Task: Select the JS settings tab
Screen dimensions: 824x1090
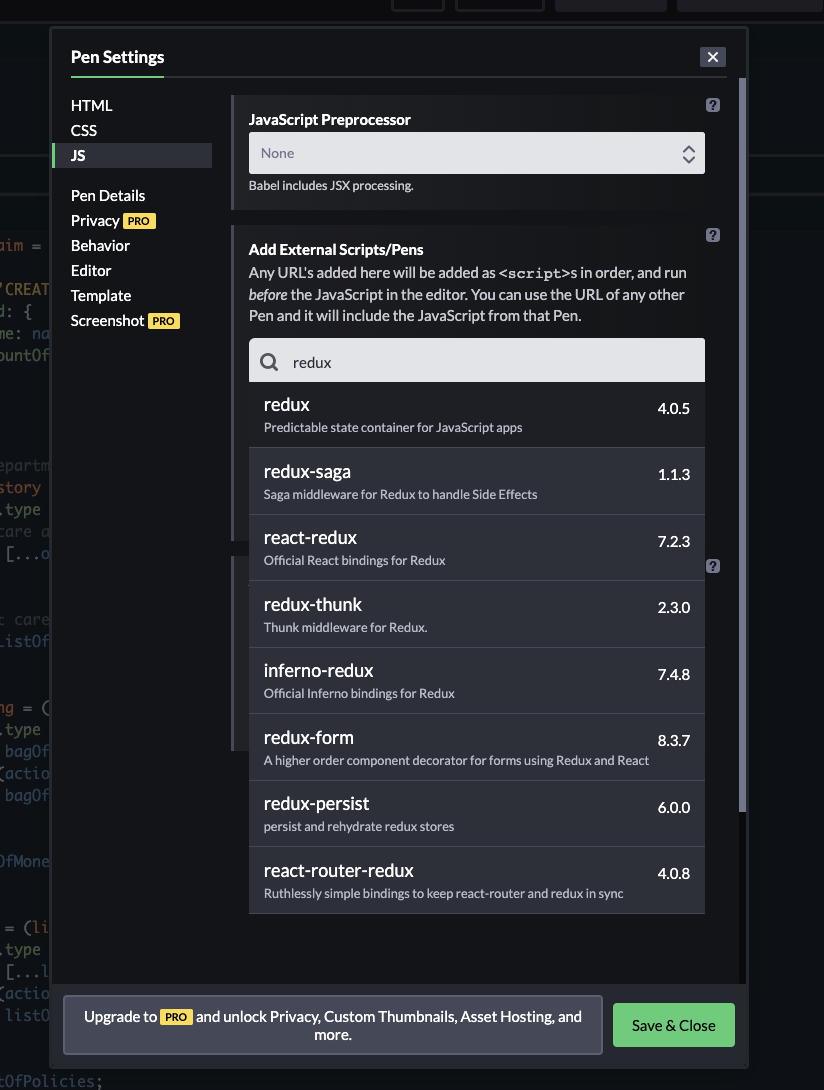Action: pos(132,156)
